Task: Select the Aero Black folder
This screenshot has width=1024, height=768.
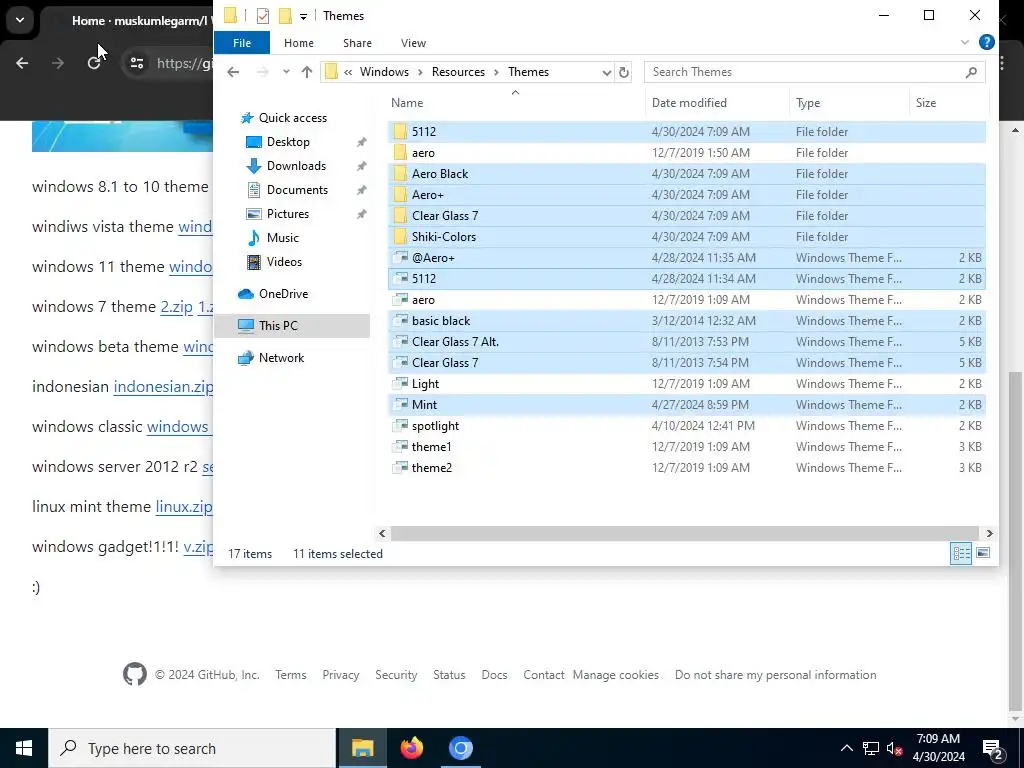Action: 686,174
